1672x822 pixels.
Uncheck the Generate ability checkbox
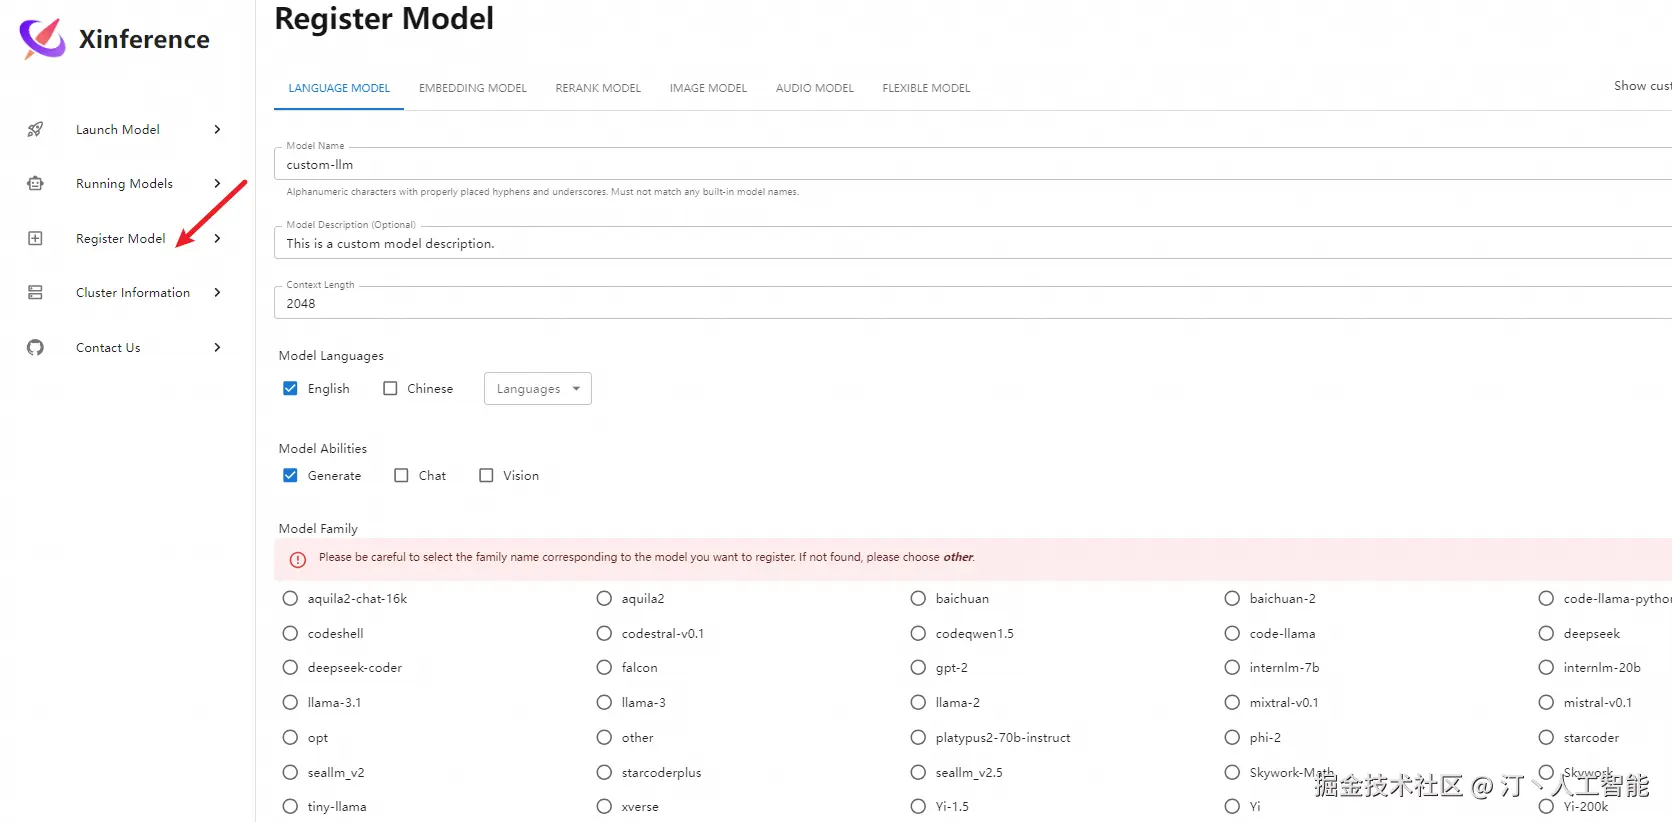(290, 476)
